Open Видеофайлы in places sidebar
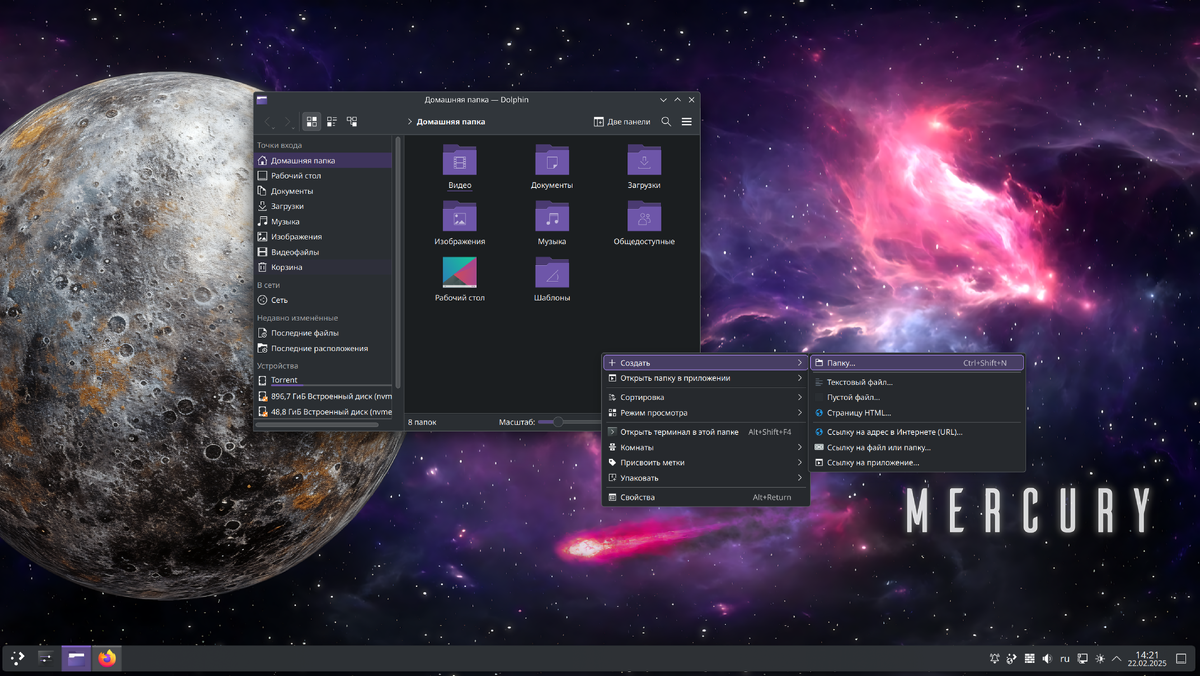The height and width of the screenshot is (676, 1200). tap(324, 252)
